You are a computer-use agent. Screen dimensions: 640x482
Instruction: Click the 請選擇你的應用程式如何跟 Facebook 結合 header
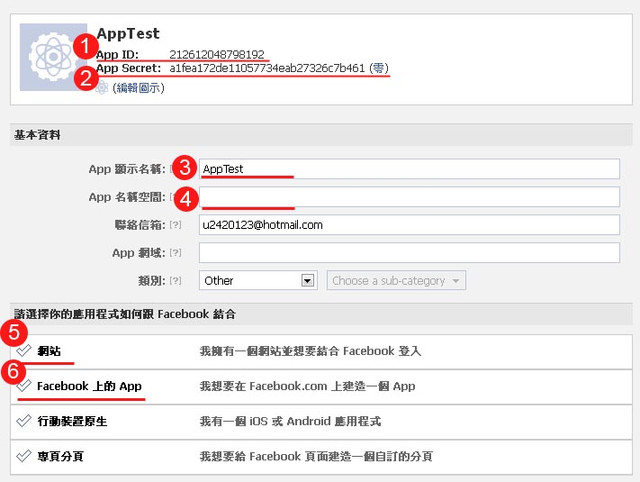tap(321, 314)
